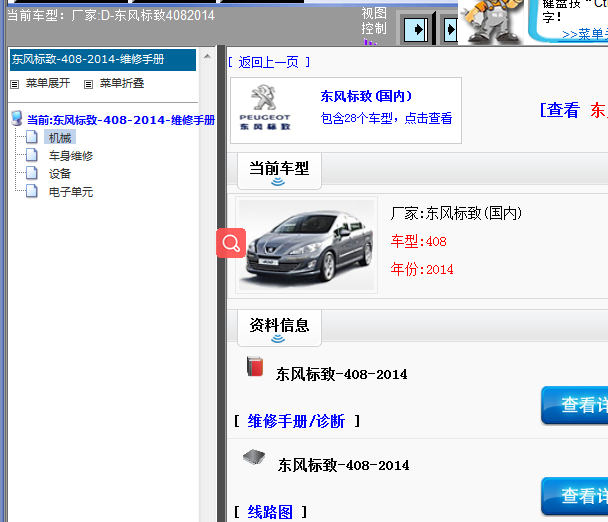Expand menu via 菜单展开 text
The image size is (608, 522).
point(48,83)
